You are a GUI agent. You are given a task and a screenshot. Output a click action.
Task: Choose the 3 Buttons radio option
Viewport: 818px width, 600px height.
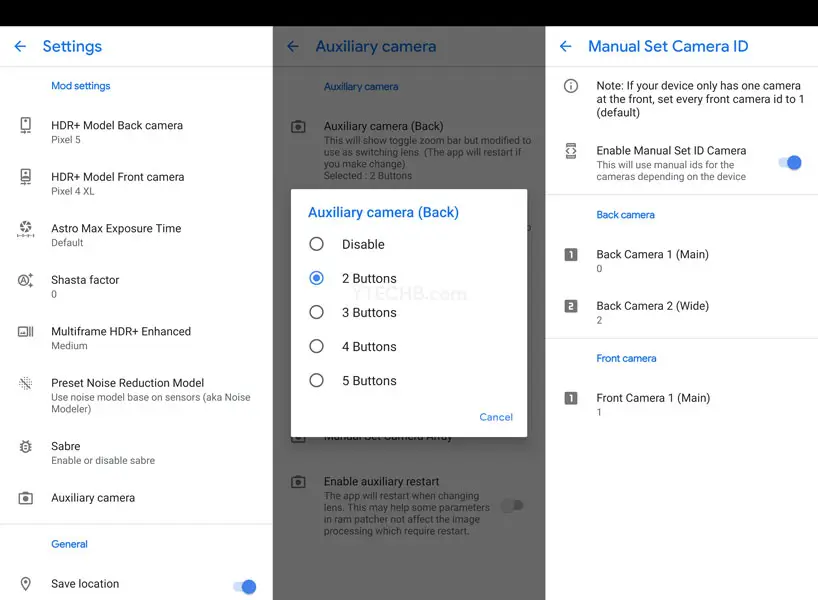[x=317, y=312]
